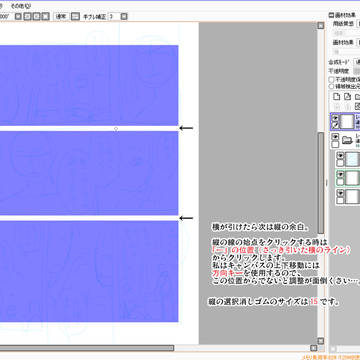Viewport: 360px width, 360px height.
Task: Toggle move-link box of green-outlined layer
Action: (x=340, y=182)
